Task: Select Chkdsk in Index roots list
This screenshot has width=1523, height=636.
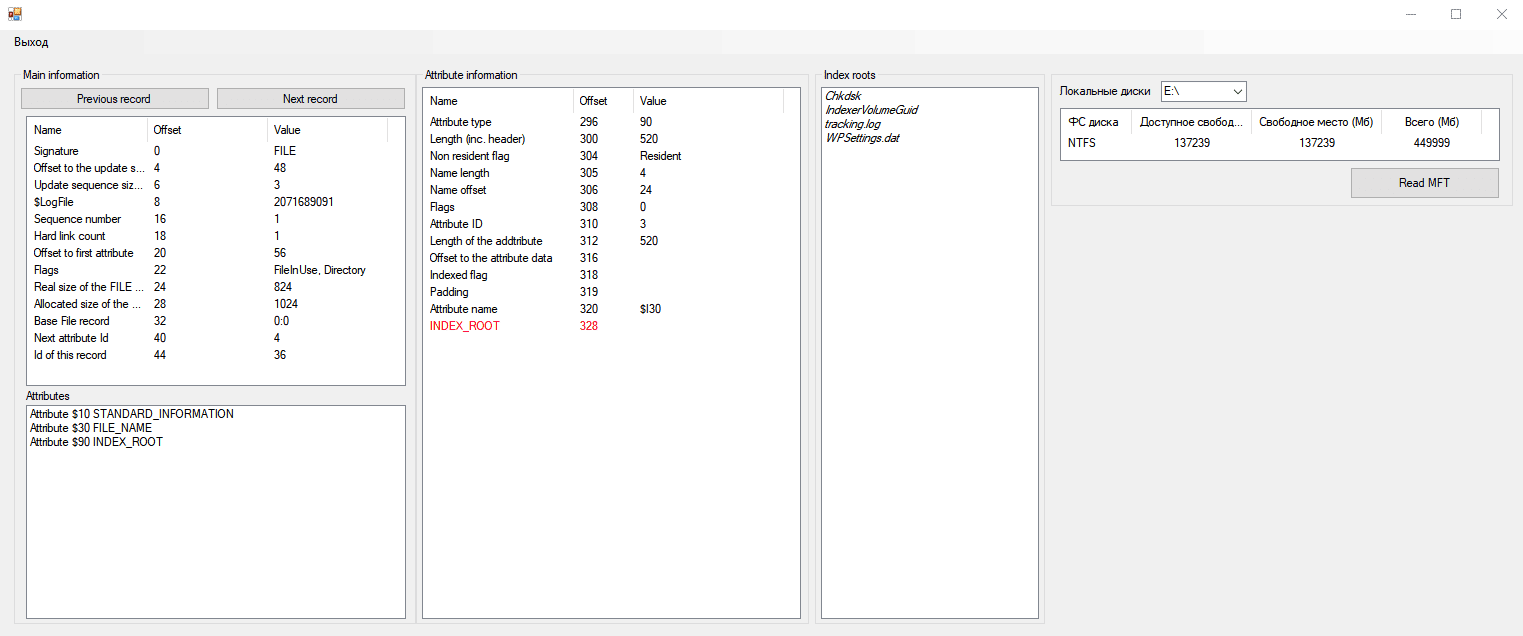Action: [843, 96]
